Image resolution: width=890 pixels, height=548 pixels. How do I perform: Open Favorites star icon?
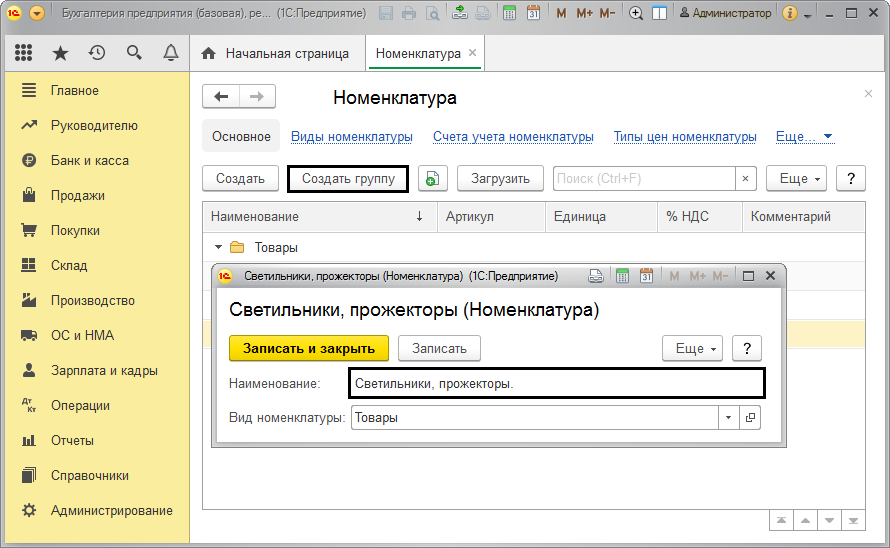point(60,53)
